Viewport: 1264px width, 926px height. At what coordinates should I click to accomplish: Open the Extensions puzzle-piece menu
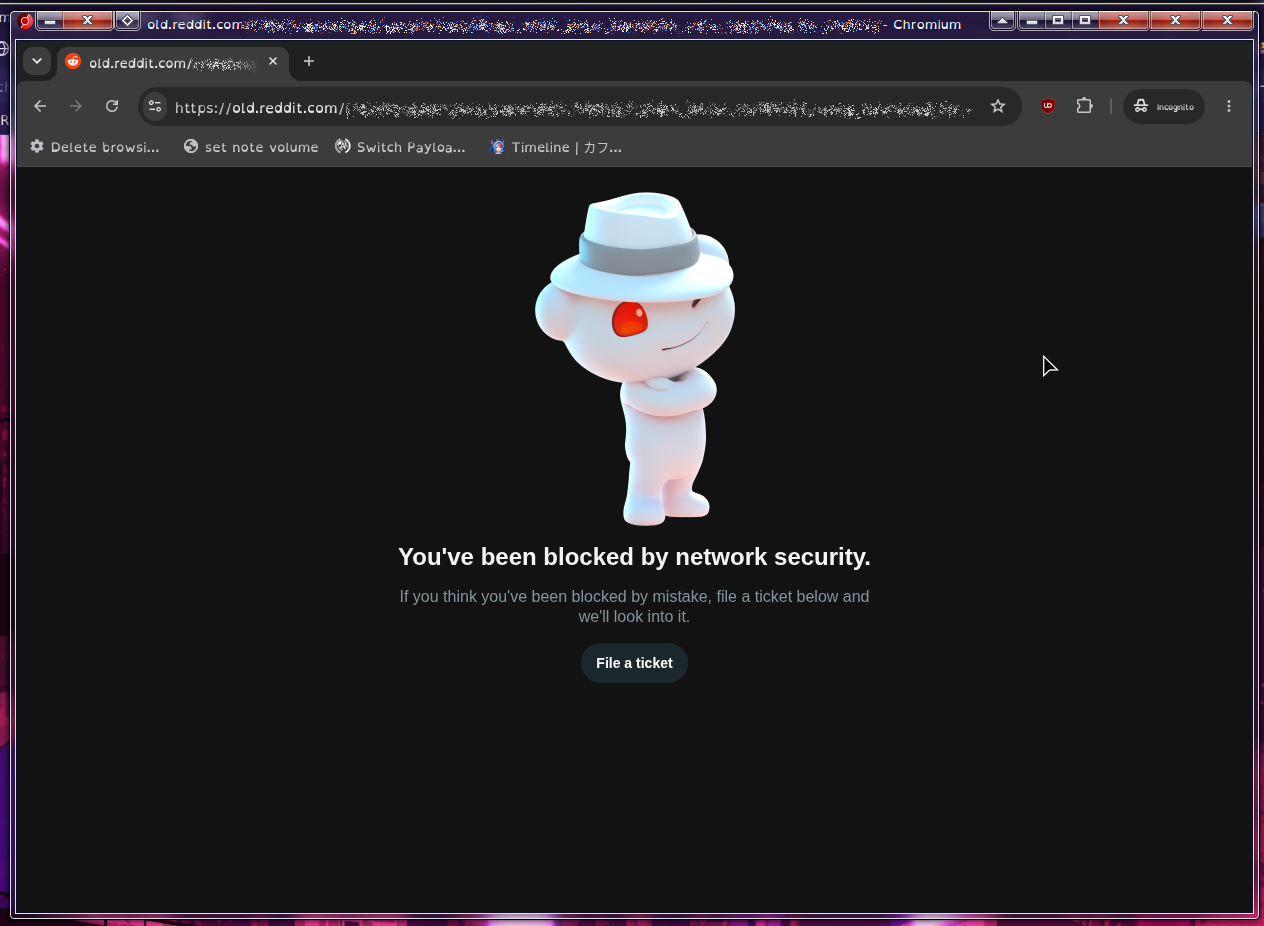point(1084,106)
